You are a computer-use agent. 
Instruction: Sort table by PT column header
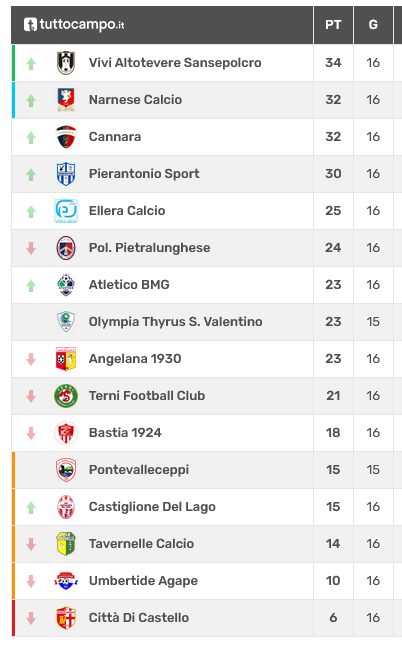(x=333, y=25)
